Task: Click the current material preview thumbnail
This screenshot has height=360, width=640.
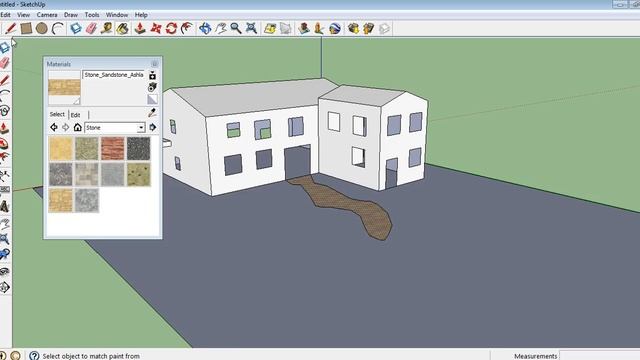Action: pyautogui.click(x=64, y=87)
